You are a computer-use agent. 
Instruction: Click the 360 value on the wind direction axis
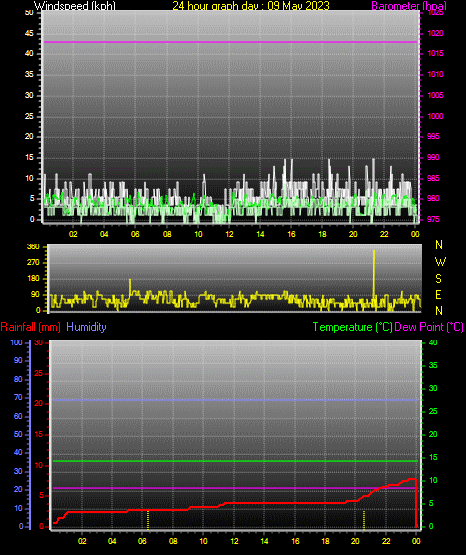[x=34, y=247]
